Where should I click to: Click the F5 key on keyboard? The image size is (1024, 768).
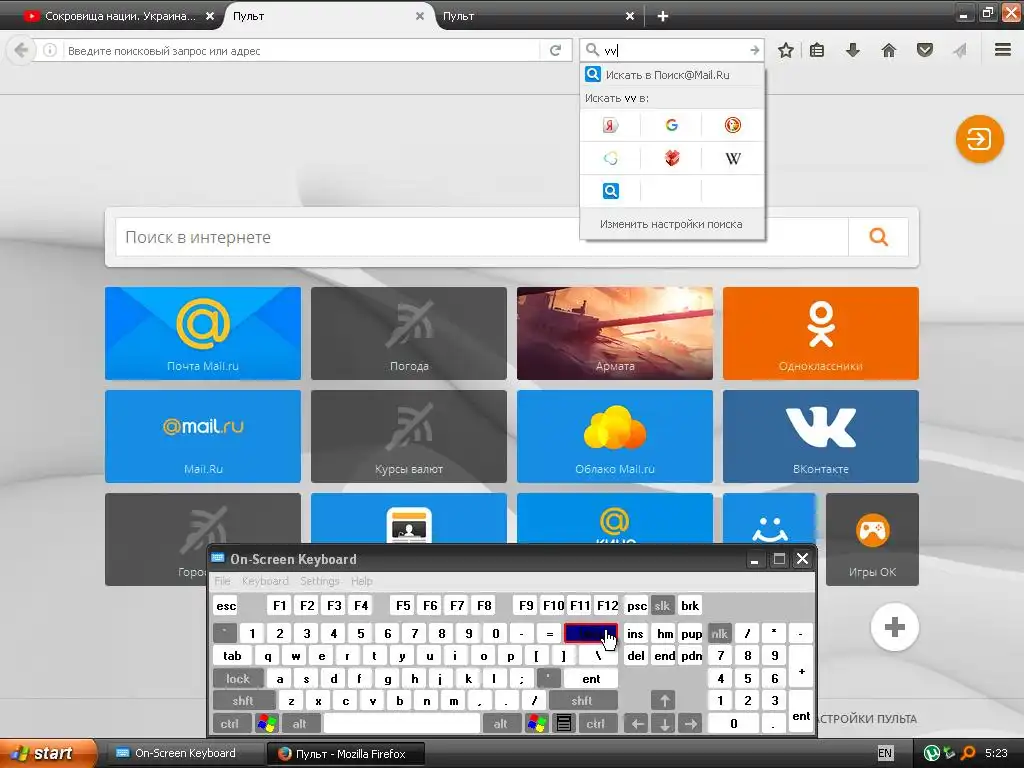coord(403,605)
